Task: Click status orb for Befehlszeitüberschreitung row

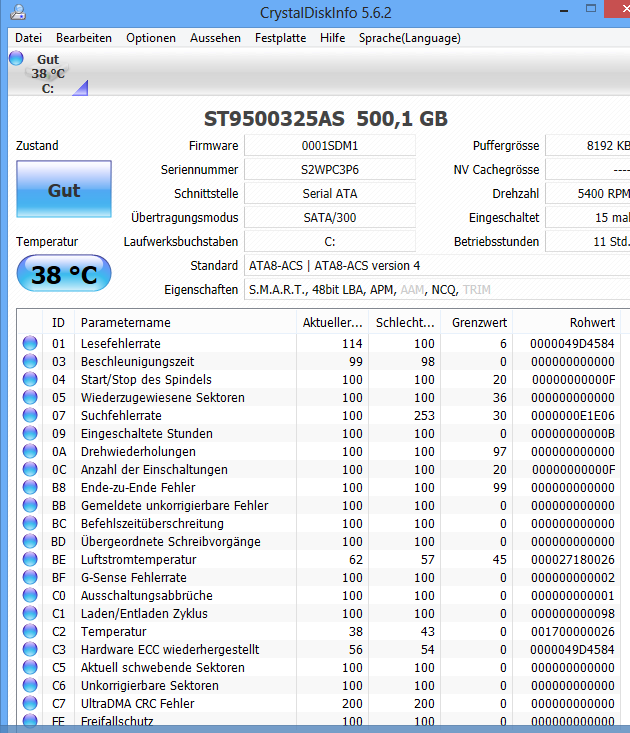Action: (x=30, y=523)
